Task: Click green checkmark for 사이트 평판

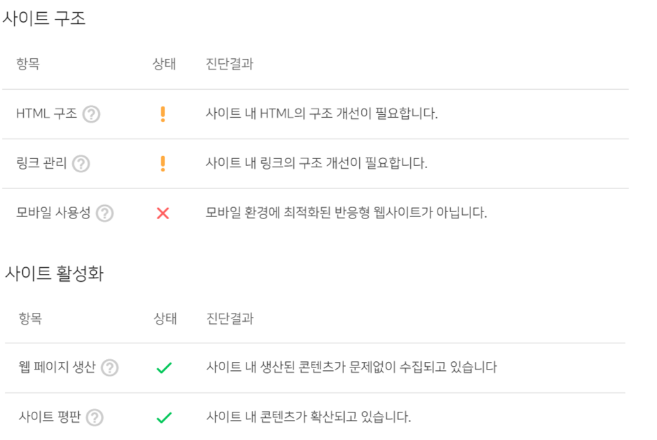Action: [x=164, y=417]
